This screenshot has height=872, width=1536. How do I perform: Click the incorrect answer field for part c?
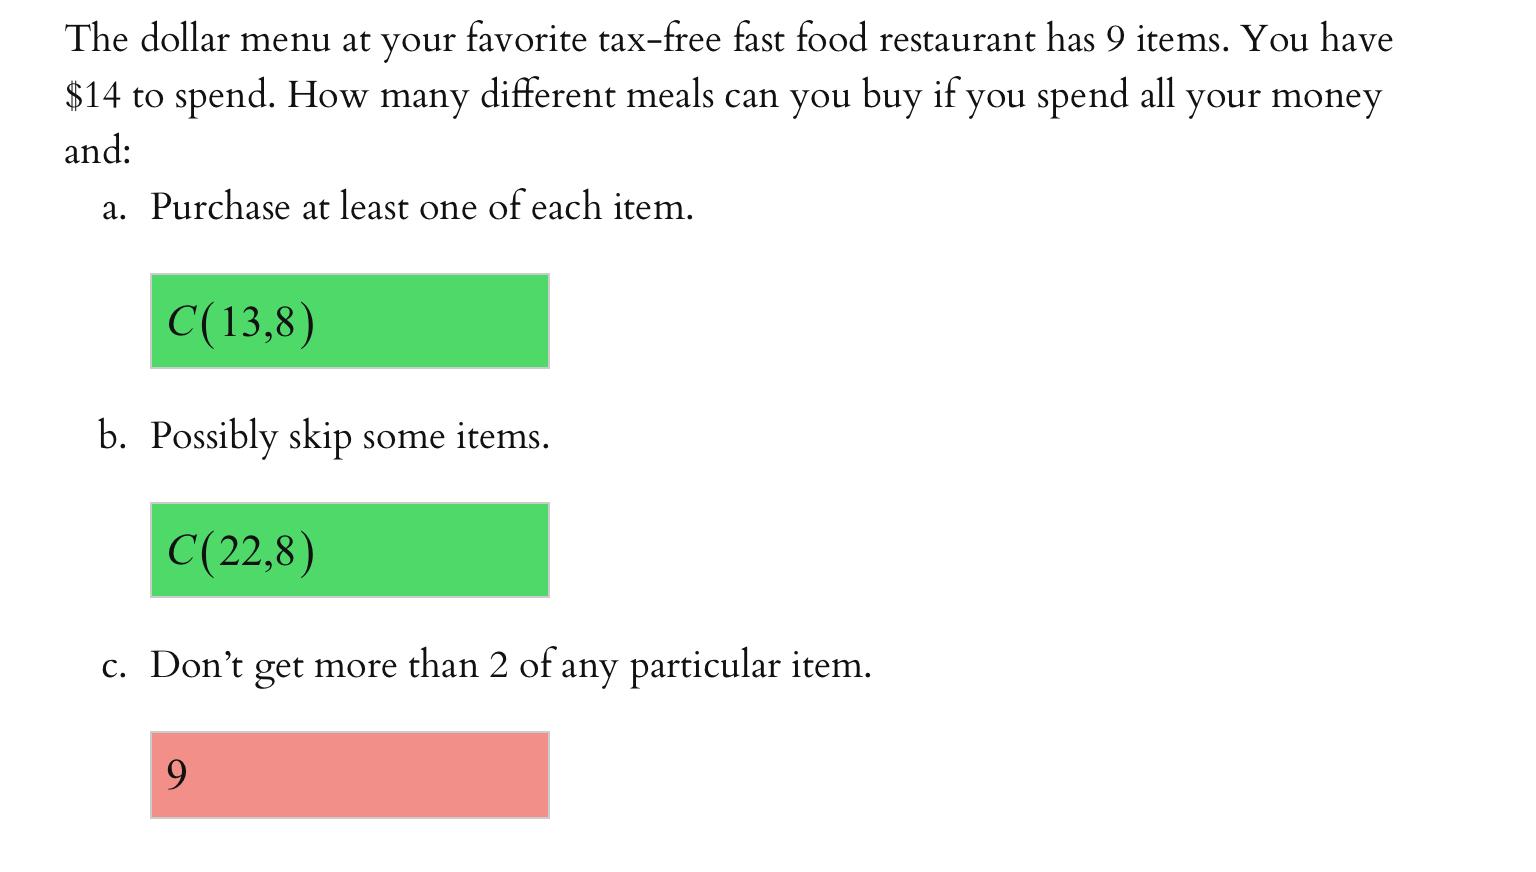coord(349,775)
